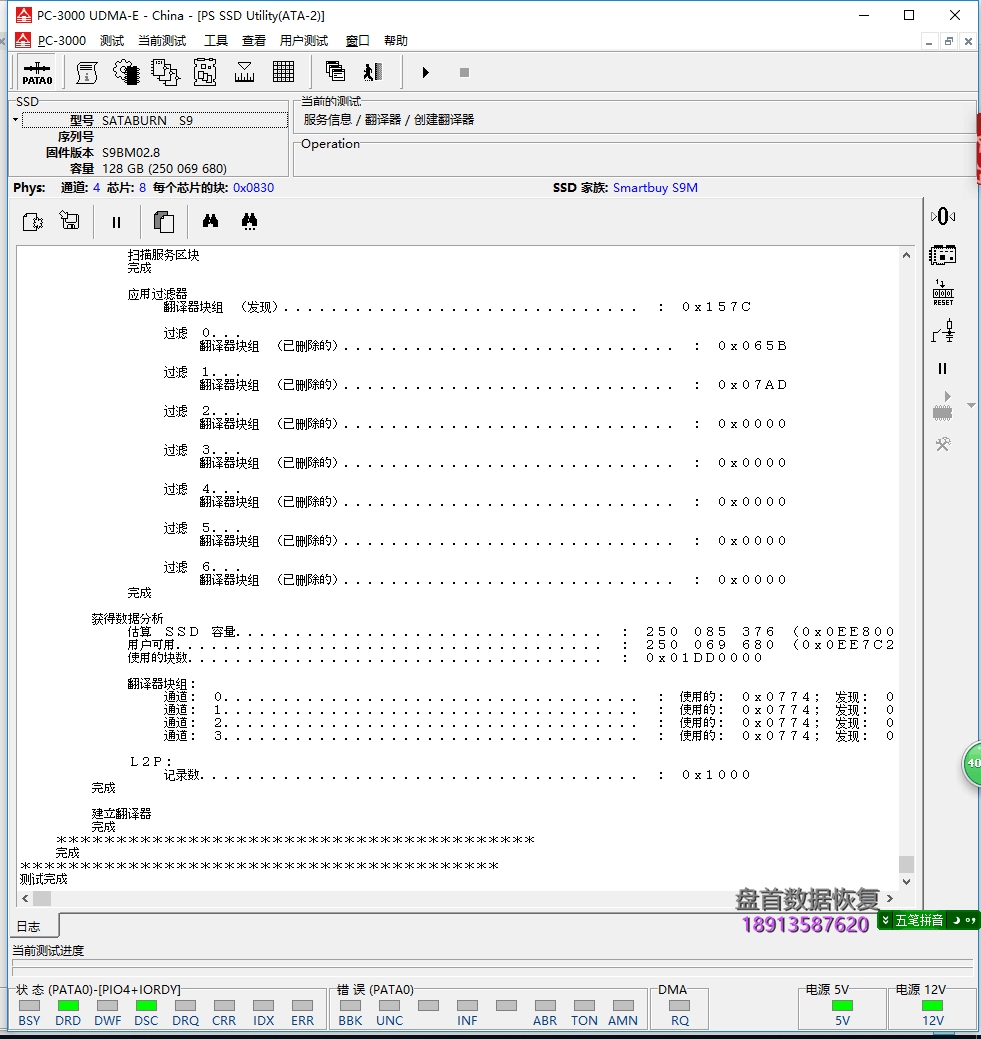This screenshot has height=1039, width=981.
Task: Pause log output with the pause icon
Action: tap(117, 223)
